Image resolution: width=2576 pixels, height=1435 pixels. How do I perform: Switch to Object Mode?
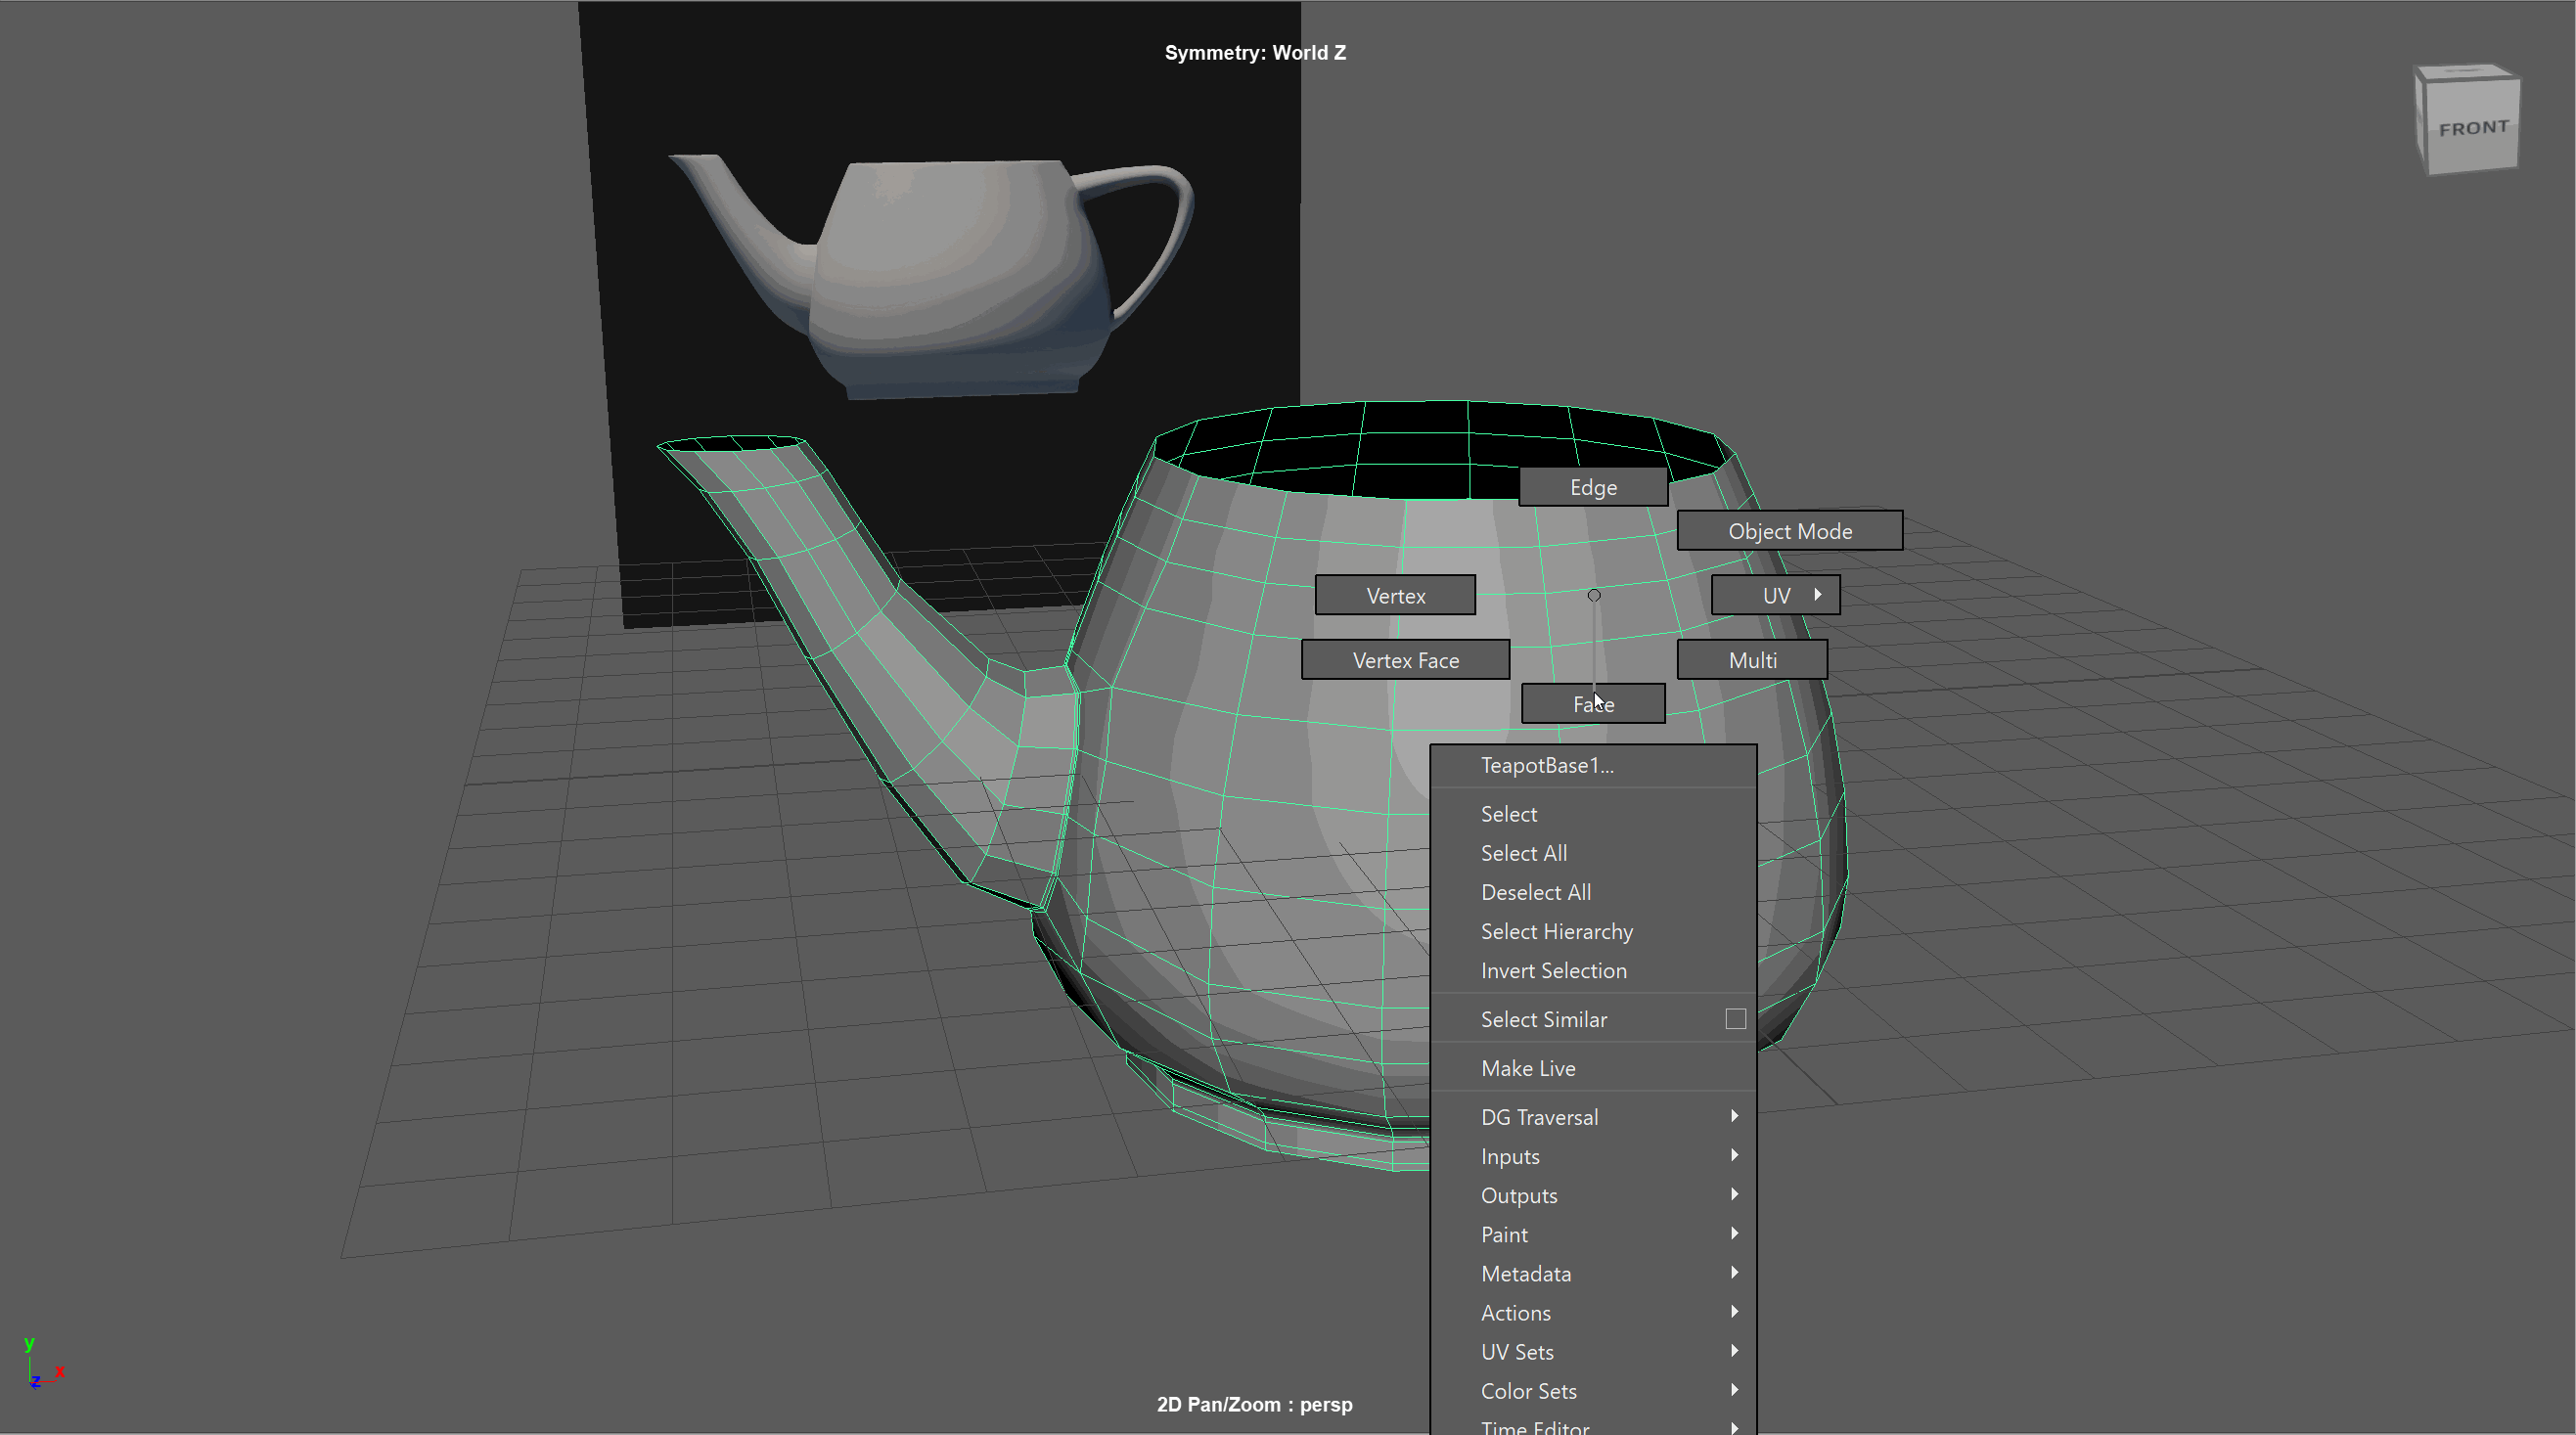point(1789,532)
